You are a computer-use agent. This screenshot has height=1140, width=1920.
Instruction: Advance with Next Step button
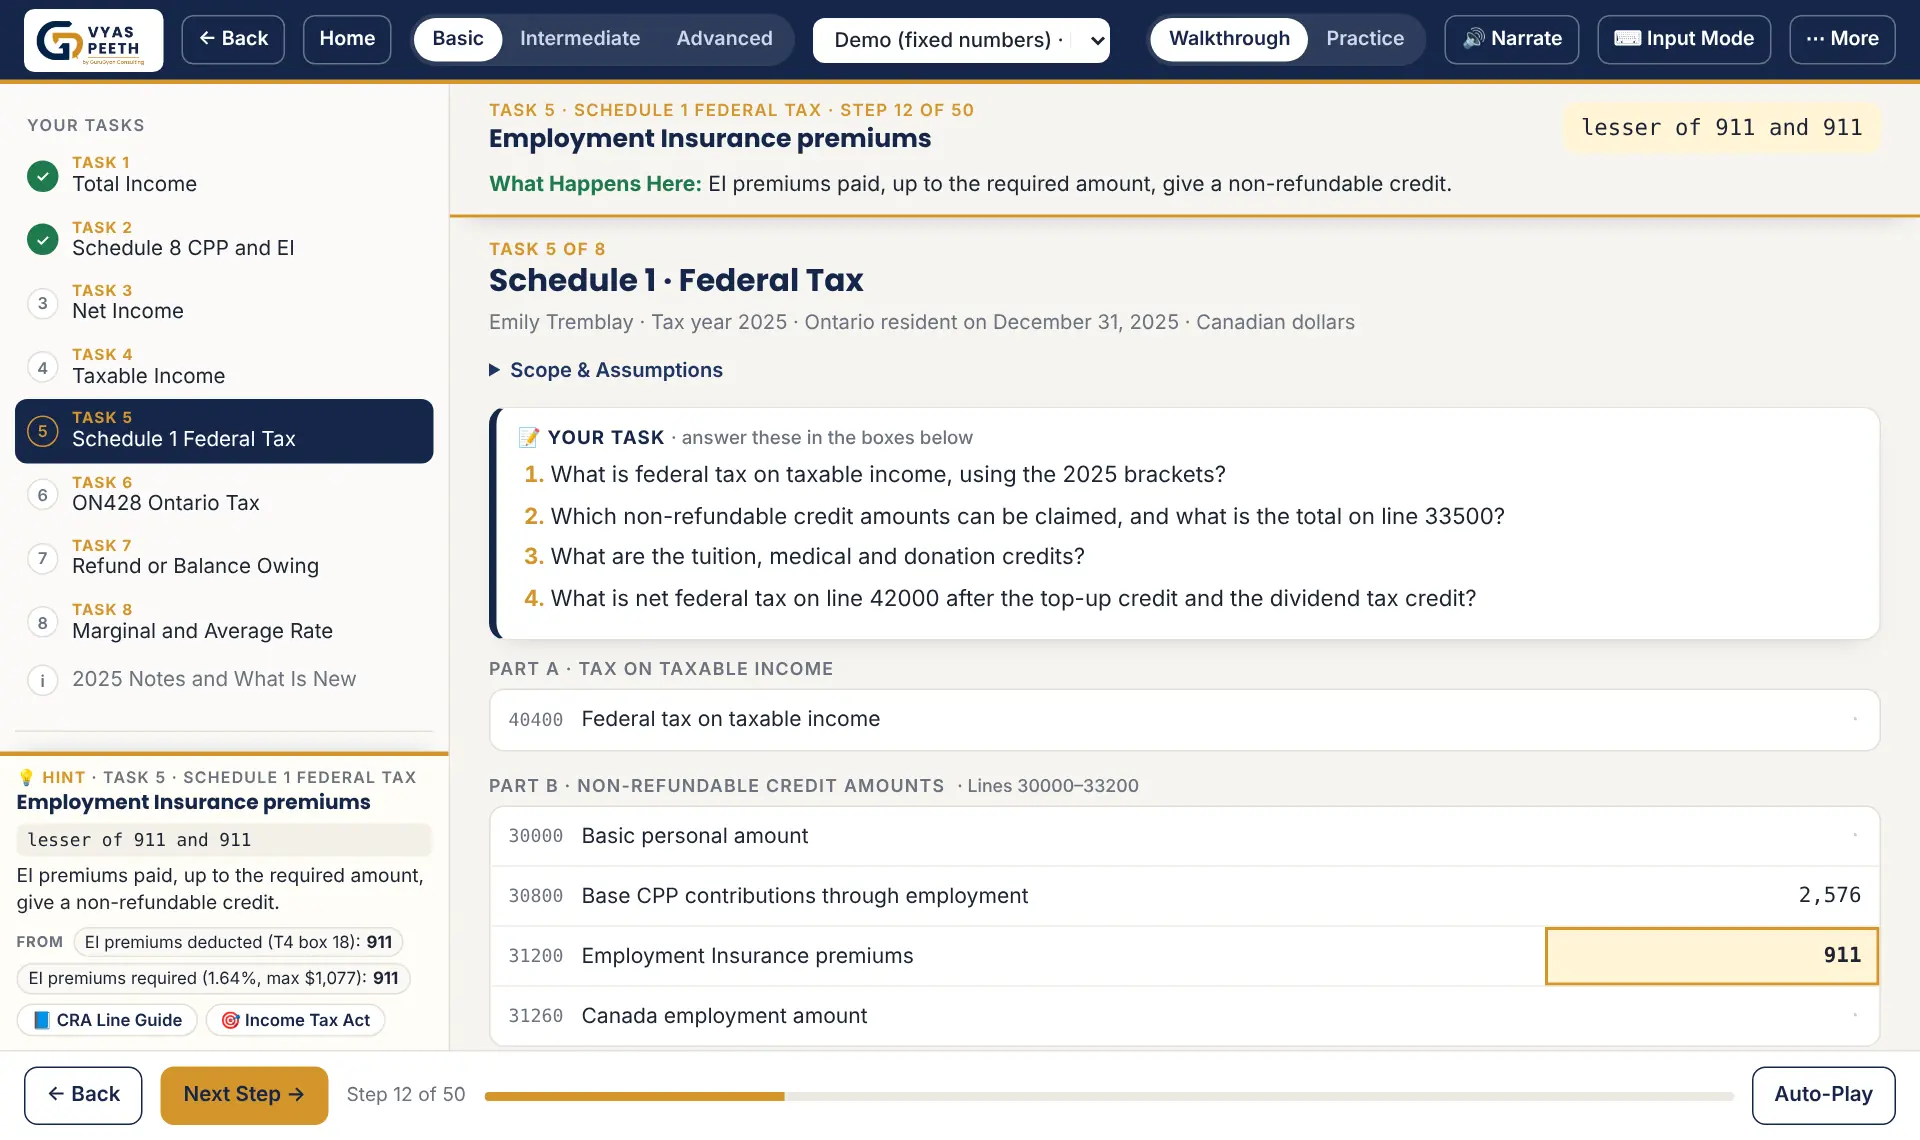(x=244, y=1095)
